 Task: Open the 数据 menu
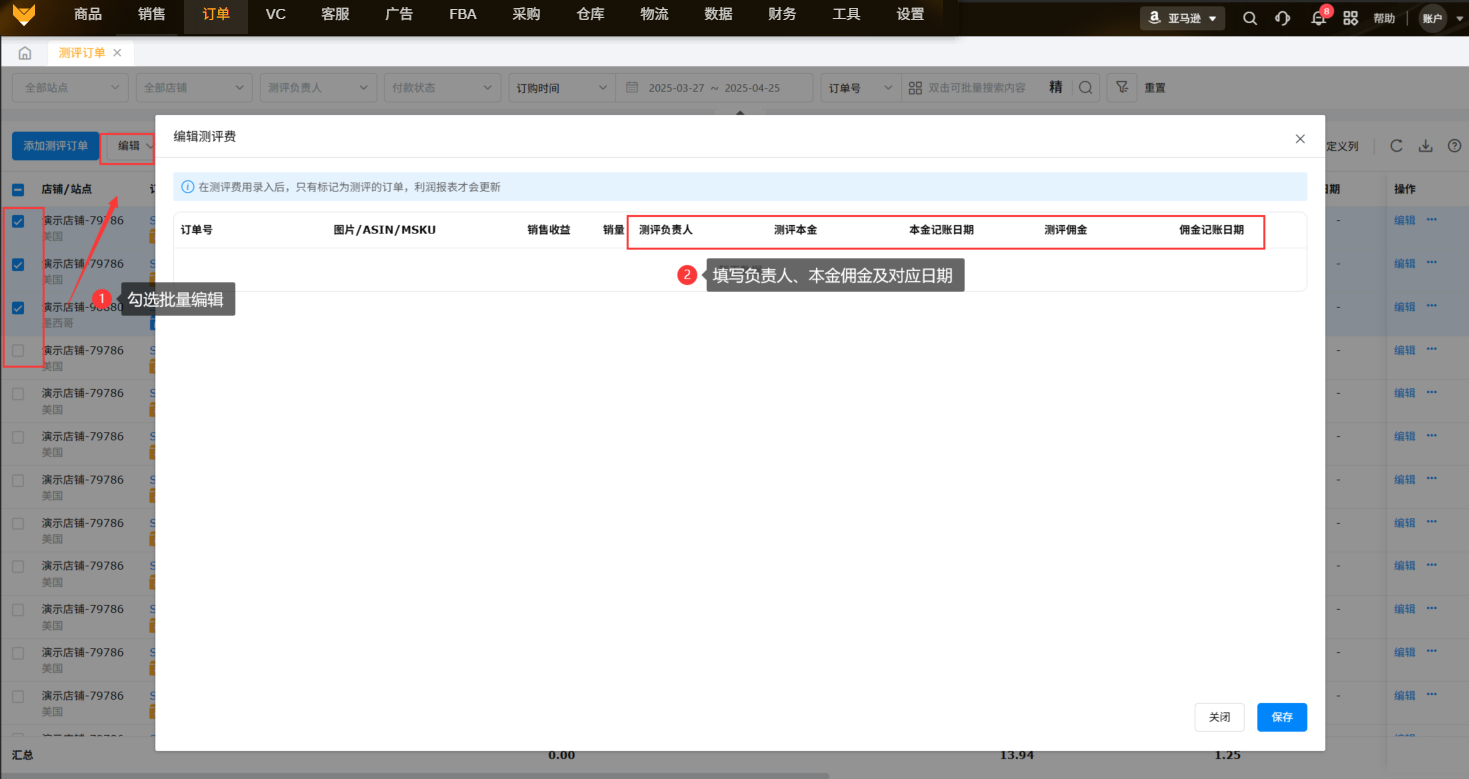(718, 14)
